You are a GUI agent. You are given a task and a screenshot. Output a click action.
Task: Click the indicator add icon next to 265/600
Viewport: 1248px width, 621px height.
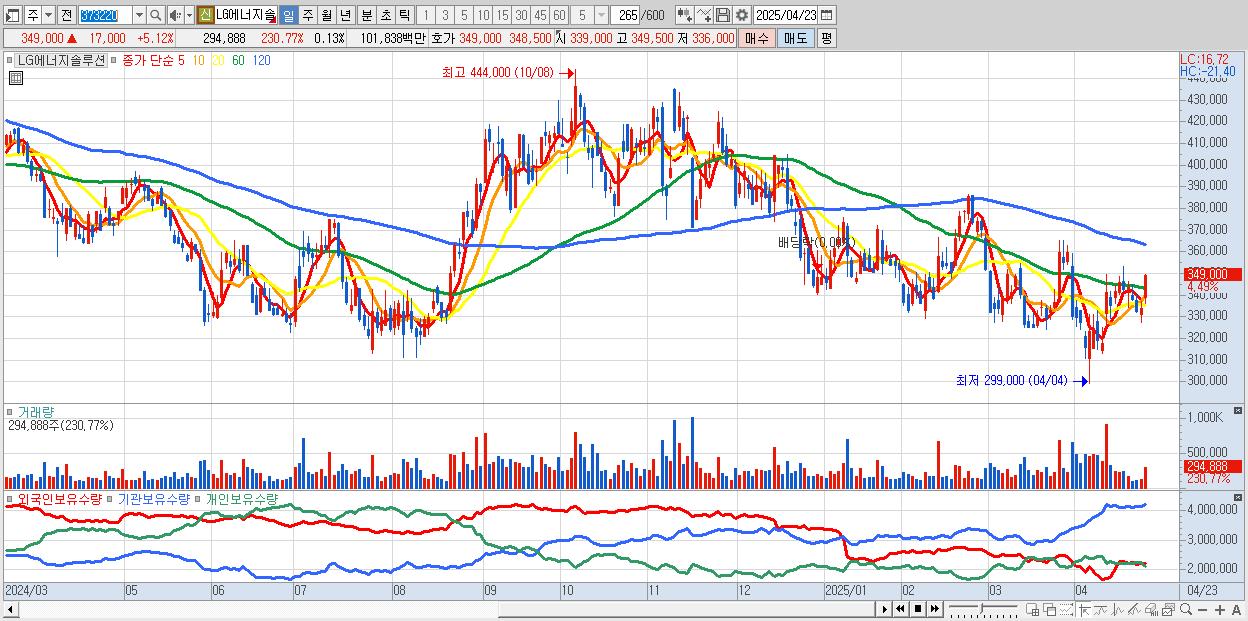(x=685, y=15)
